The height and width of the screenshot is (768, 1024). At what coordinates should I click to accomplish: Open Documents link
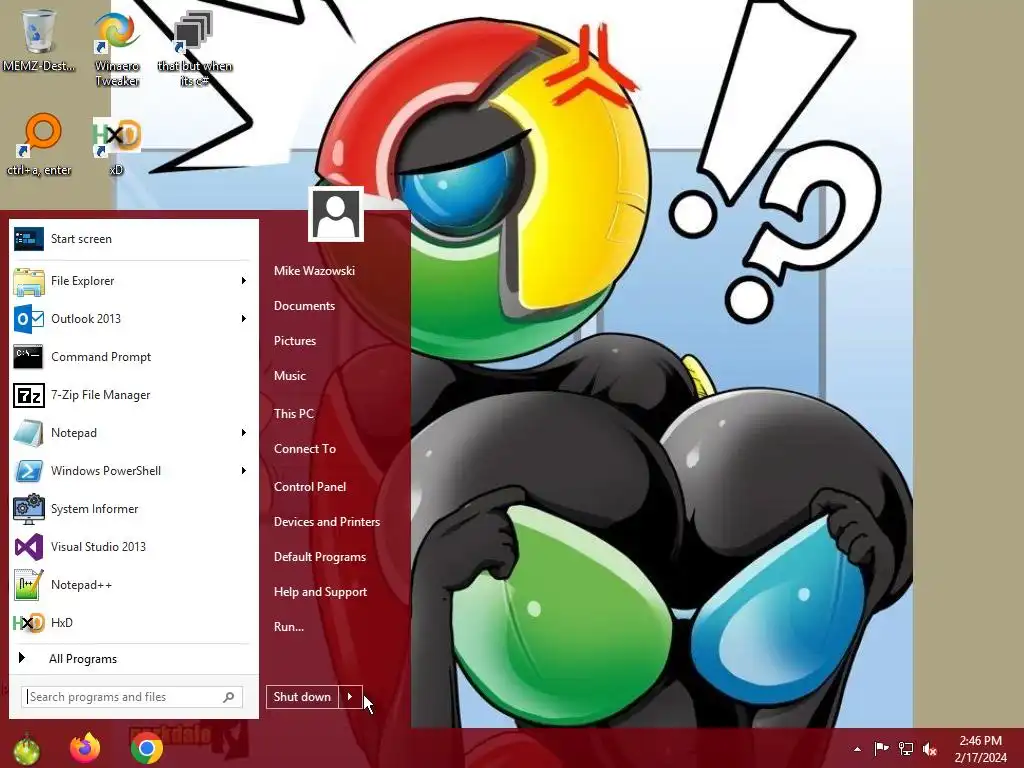(304, 306)
